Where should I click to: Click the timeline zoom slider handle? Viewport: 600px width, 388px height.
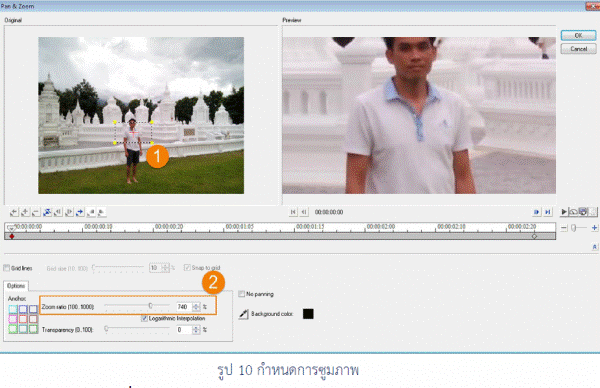[573, 228]
